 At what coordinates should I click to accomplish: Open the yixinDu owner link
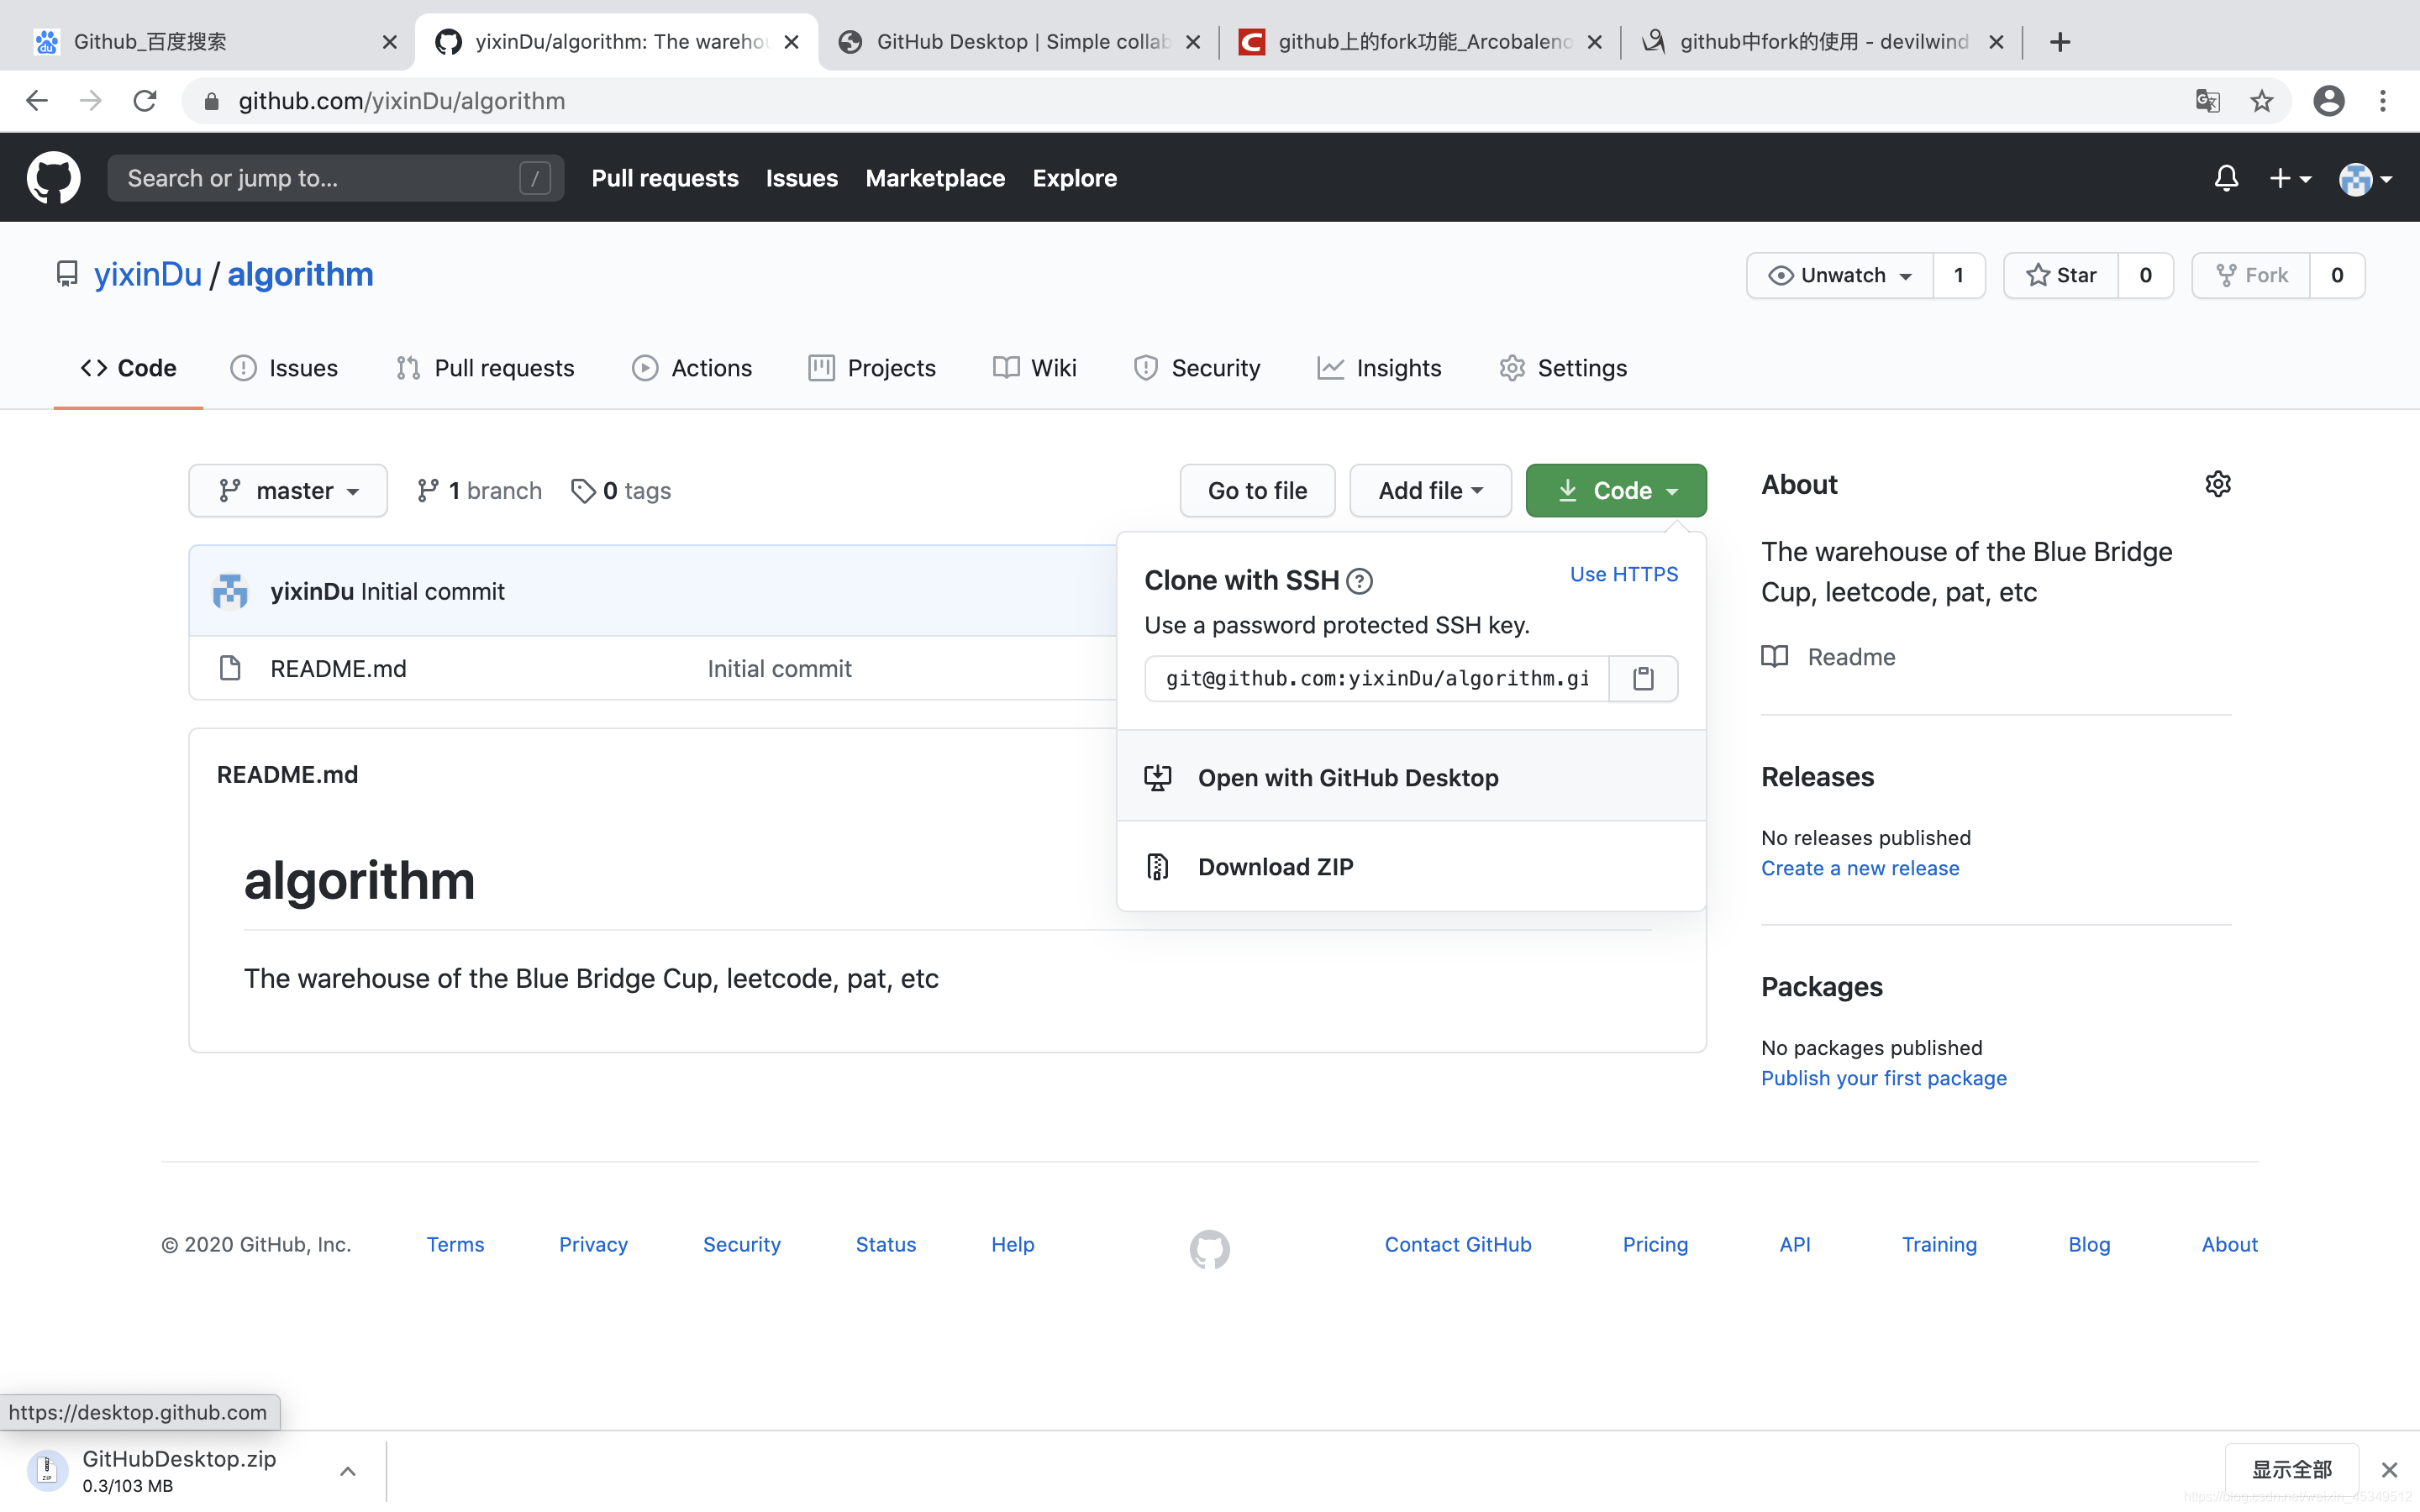pyautogui.click(x=148, y=274)
